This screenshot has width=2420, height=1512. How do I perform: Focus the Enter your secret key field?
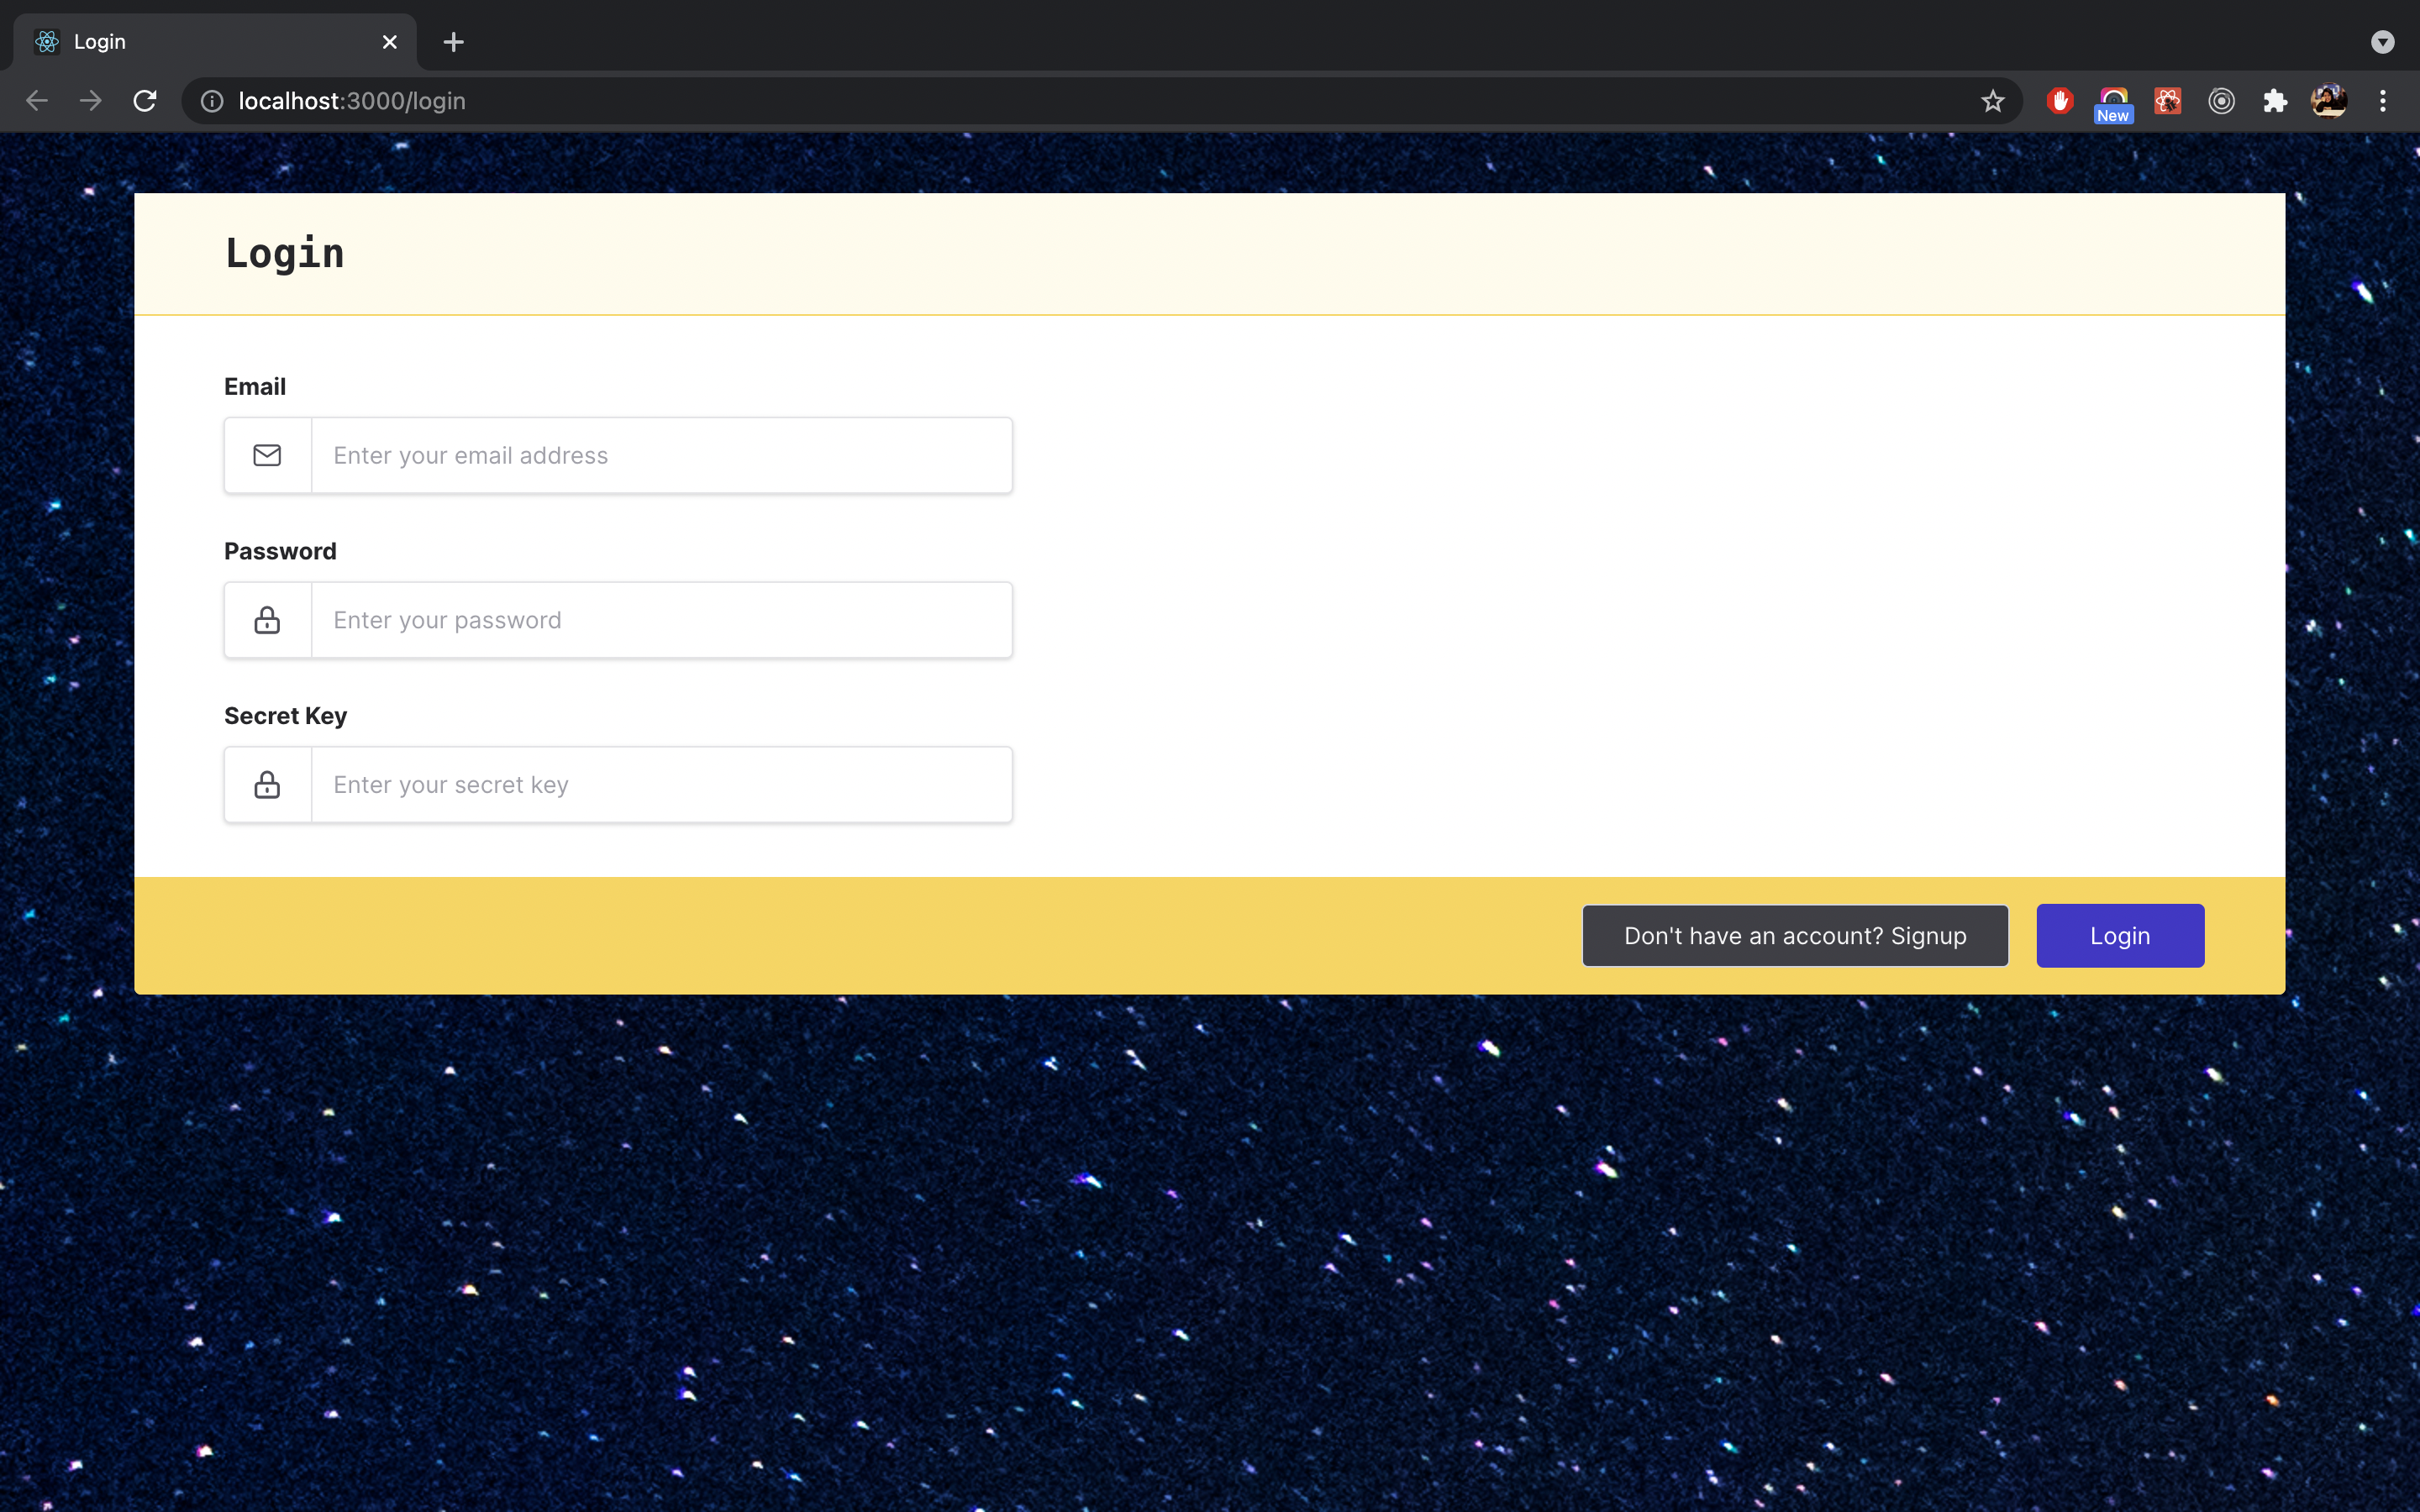pos(660,785)
